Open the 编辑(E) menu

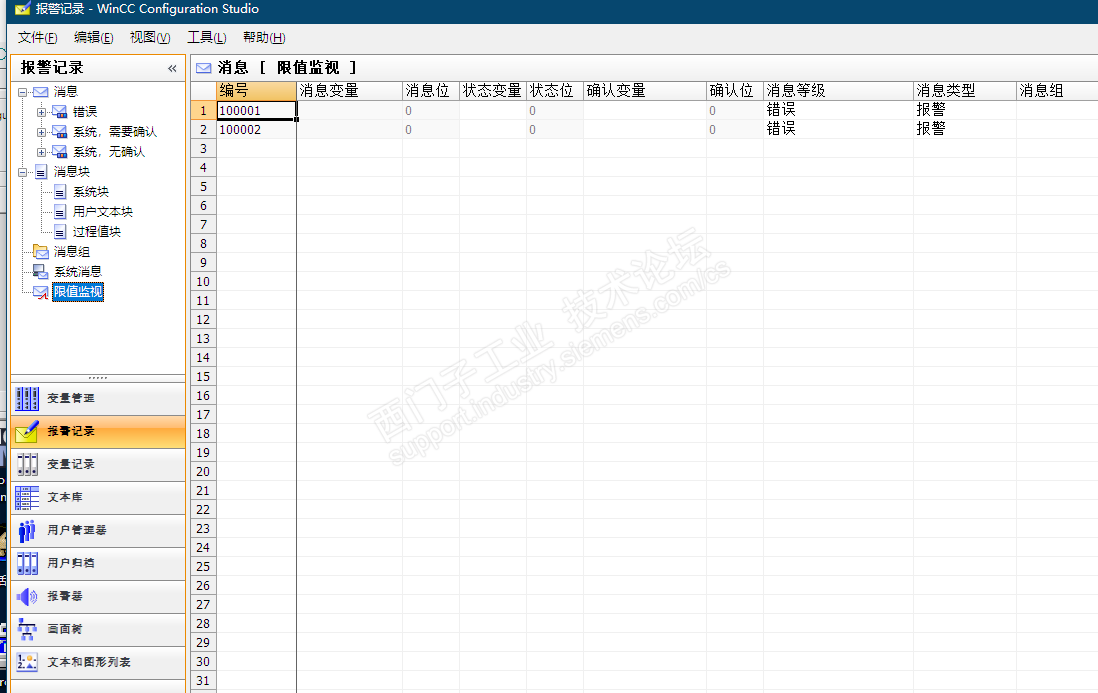point(94,38)
